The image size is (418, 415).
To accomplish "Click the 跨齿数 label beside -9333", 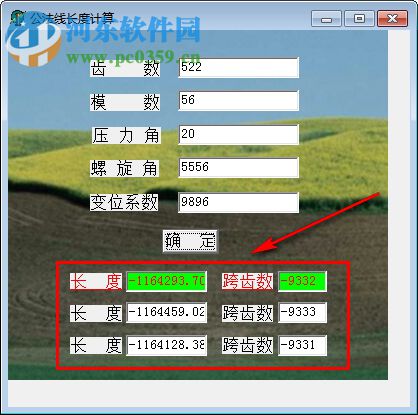I will pos(247,313).
